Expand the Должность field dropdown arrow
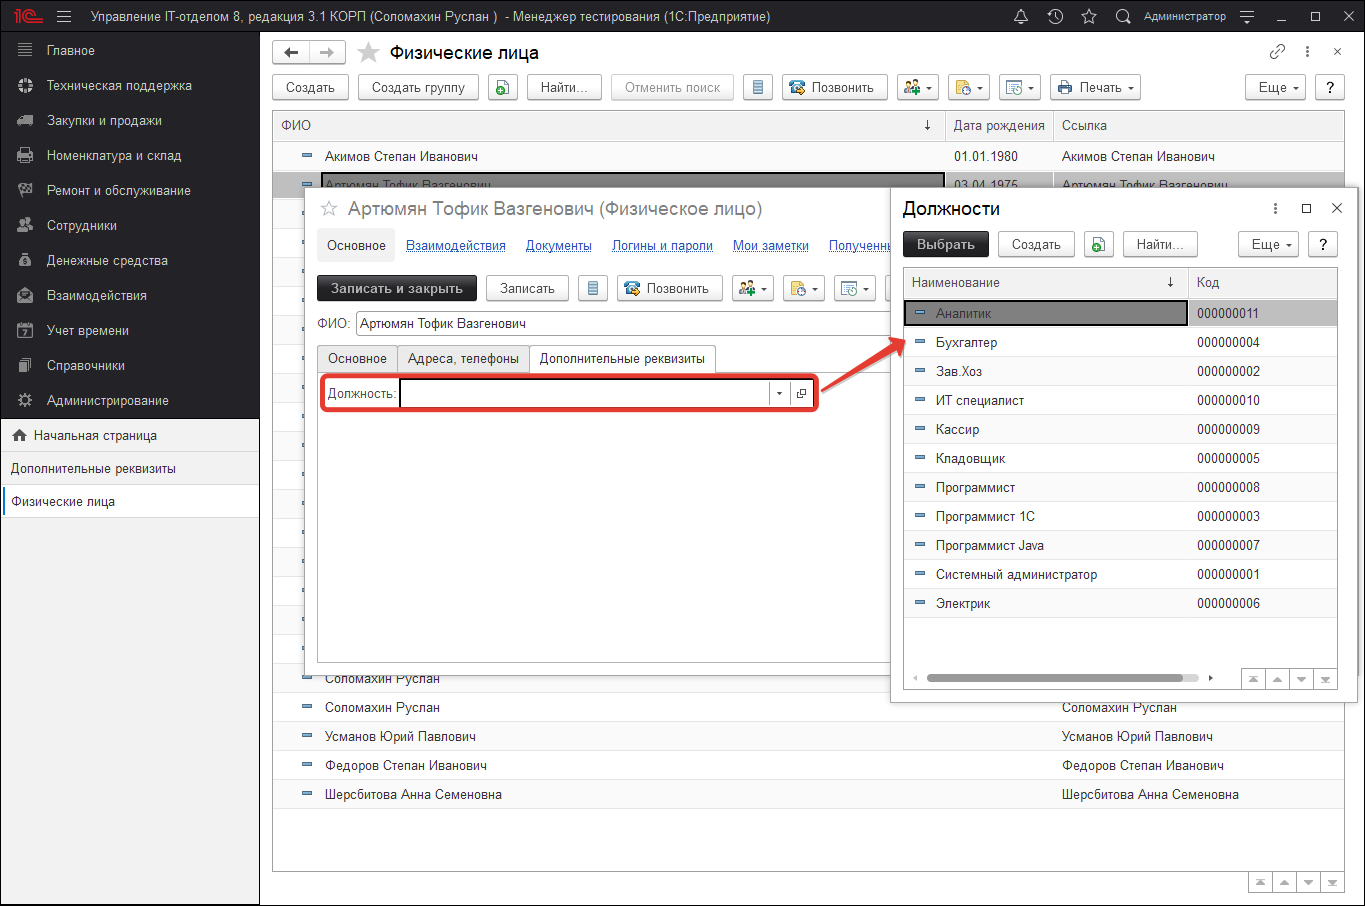Image resolution: width=1365 pixels, height=906 pixels. coord(779,394)
